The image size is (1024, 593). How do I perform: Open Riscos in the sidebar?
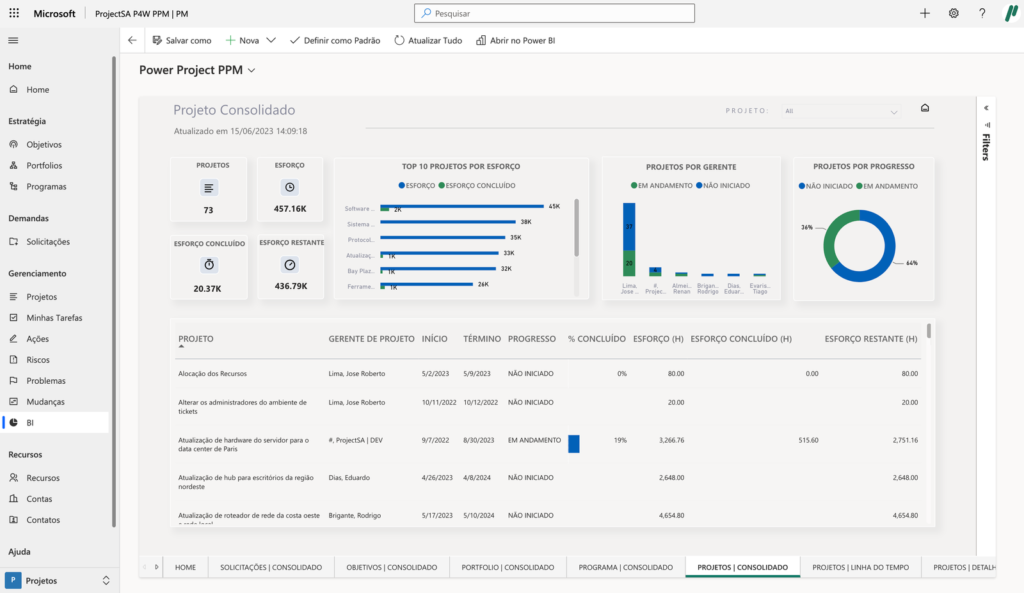(x=38, y=360)
